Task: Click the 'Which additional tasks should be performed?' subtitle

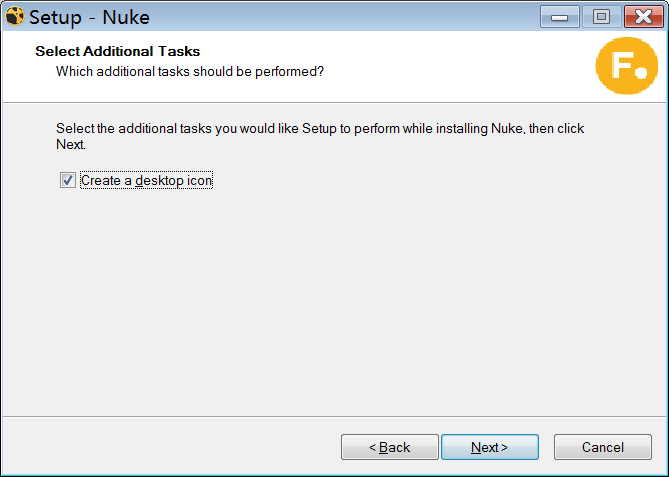Action: [189, 71]
